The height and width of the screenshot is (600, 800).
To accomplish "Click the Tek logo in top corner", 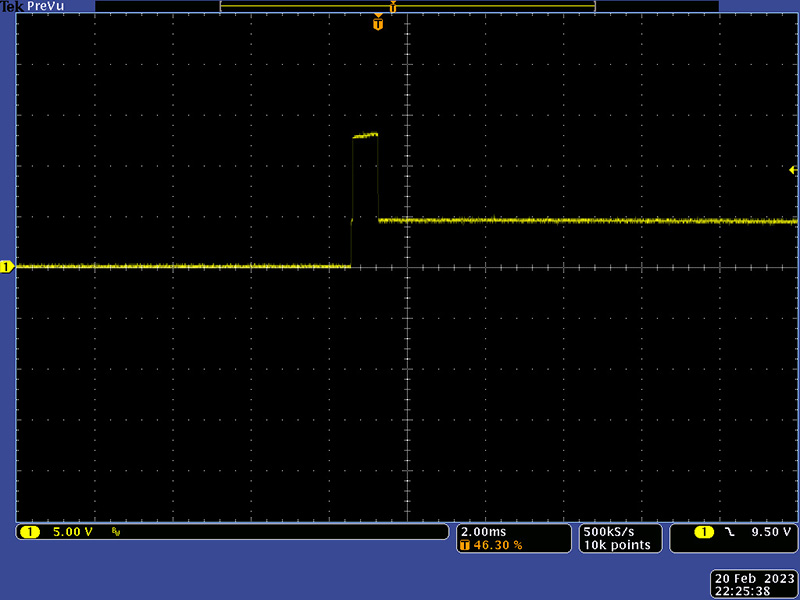I will tap(12, 6).
